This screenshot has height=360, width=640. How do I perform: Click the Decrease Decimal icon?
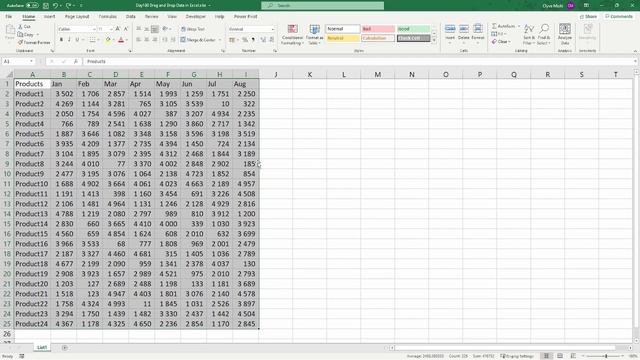(271, 40)
